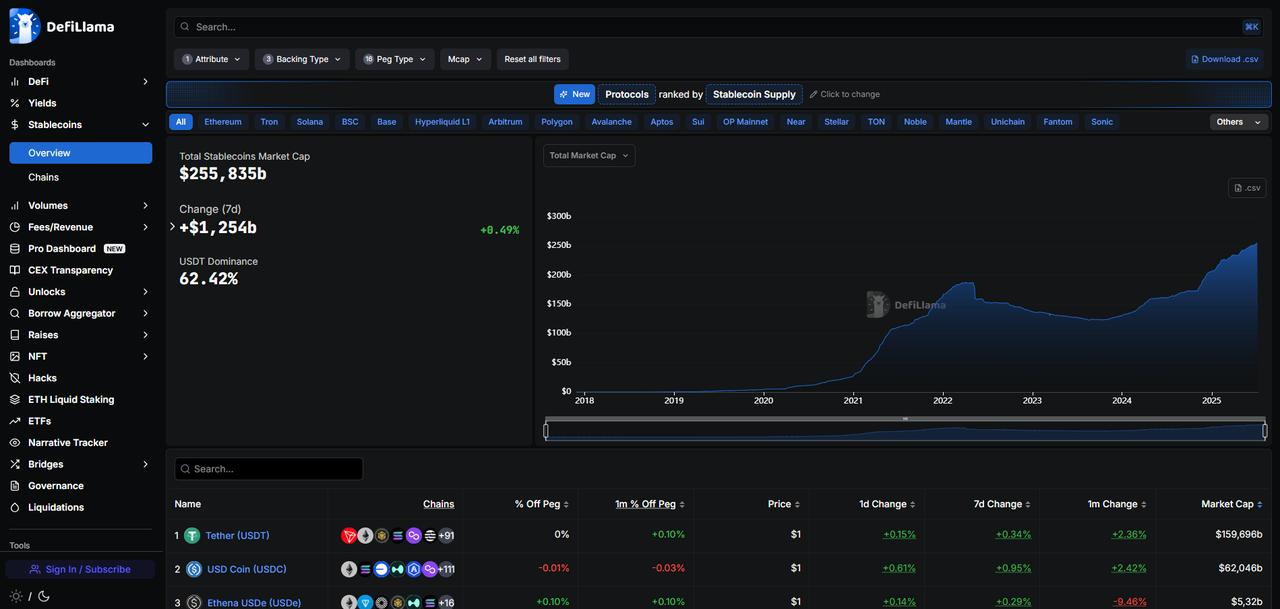
Task: Expand the Volumes sidebar section
Action: (145, 206)
